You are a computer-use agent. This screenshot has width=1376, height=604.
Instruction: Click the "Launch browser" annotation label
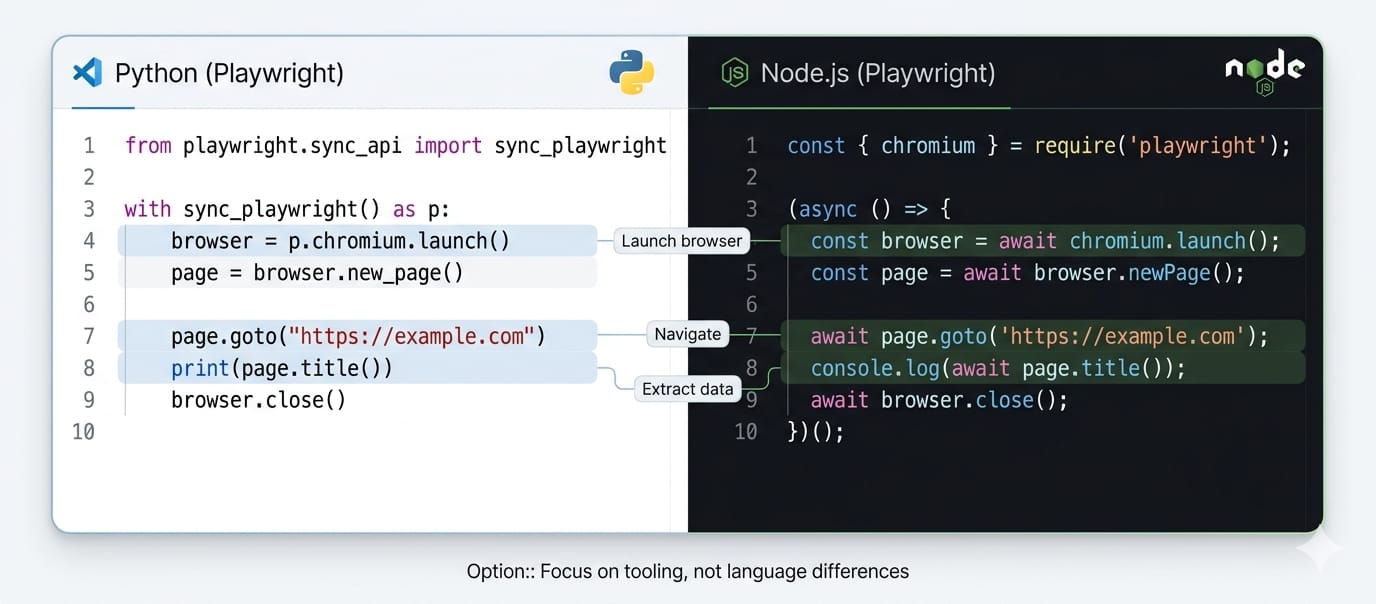(682, 241)
